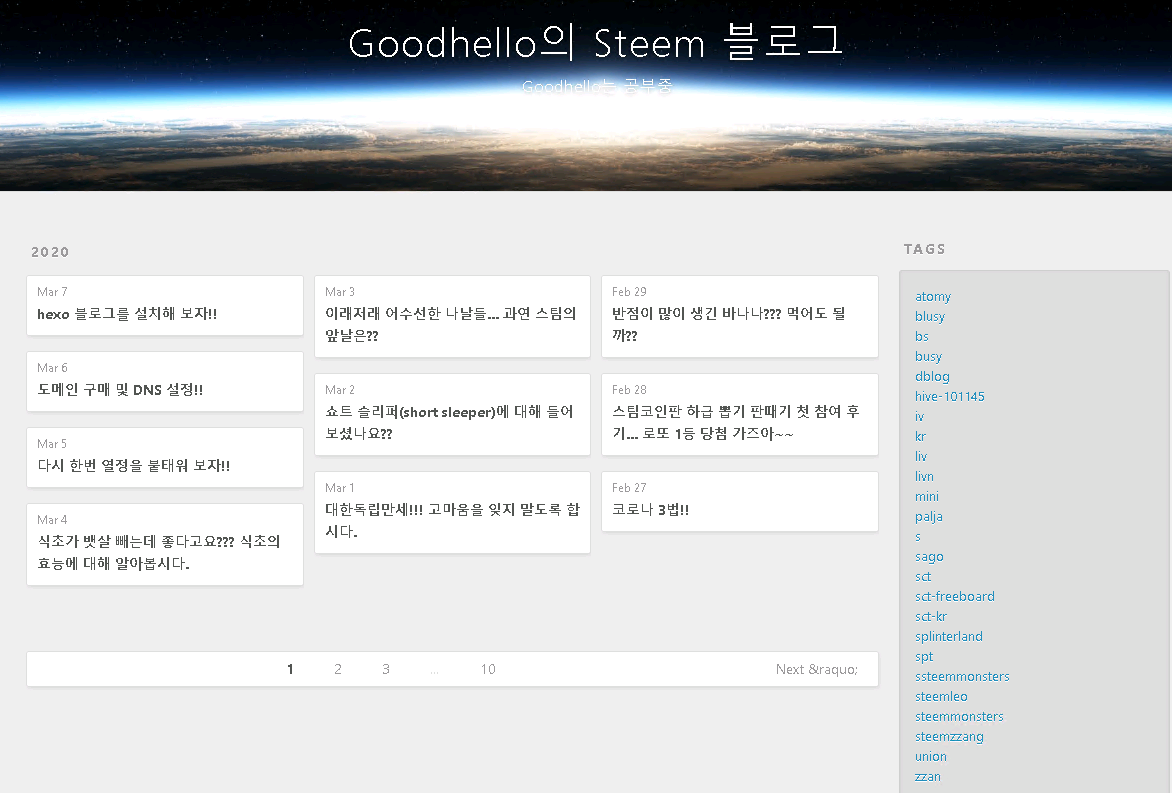
Task: Filter by tag dblog
Action: coord(932,377)
